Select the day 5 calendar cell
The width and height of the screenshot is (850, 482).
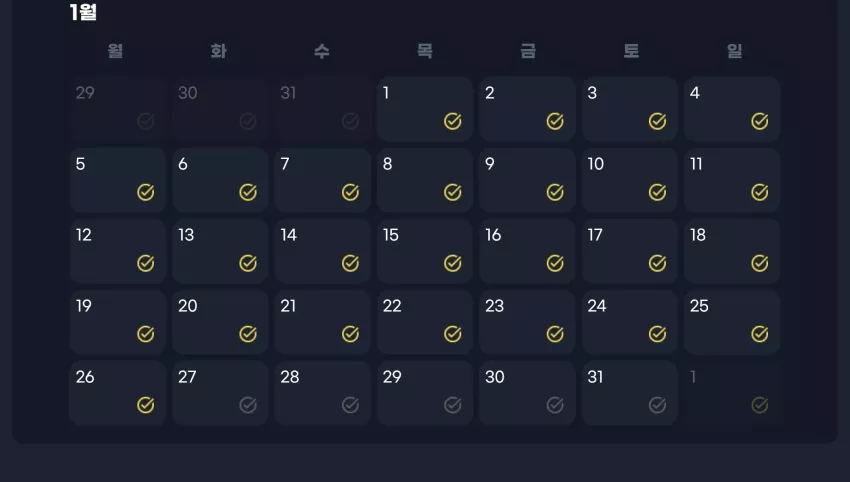pyautogui.click(x=118, y=180)
